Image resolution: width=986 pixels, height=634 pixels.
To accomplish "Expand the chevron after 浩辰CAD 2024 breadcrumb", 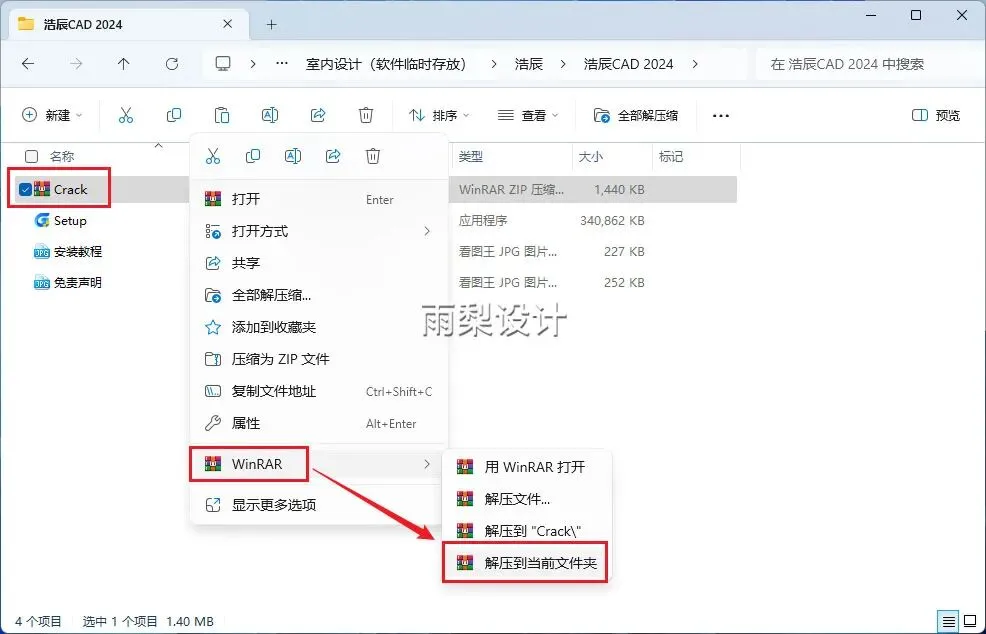I will point(695,64).
